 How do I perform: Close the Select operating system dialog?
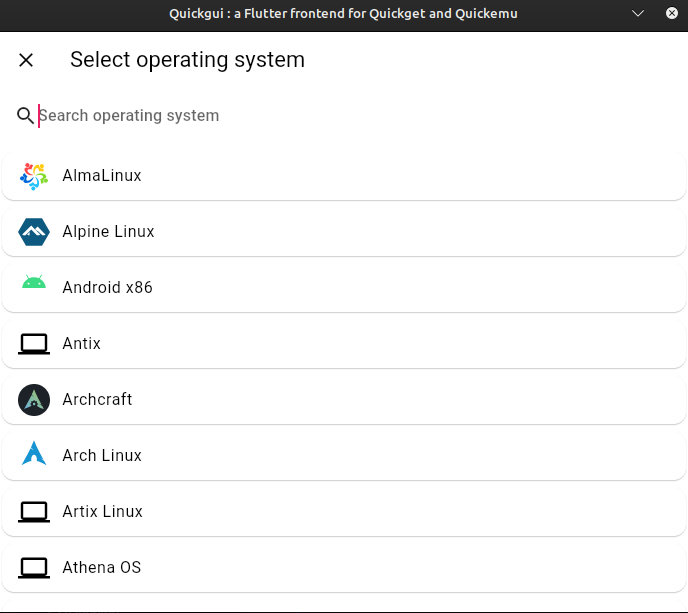[x=26, y=60]
